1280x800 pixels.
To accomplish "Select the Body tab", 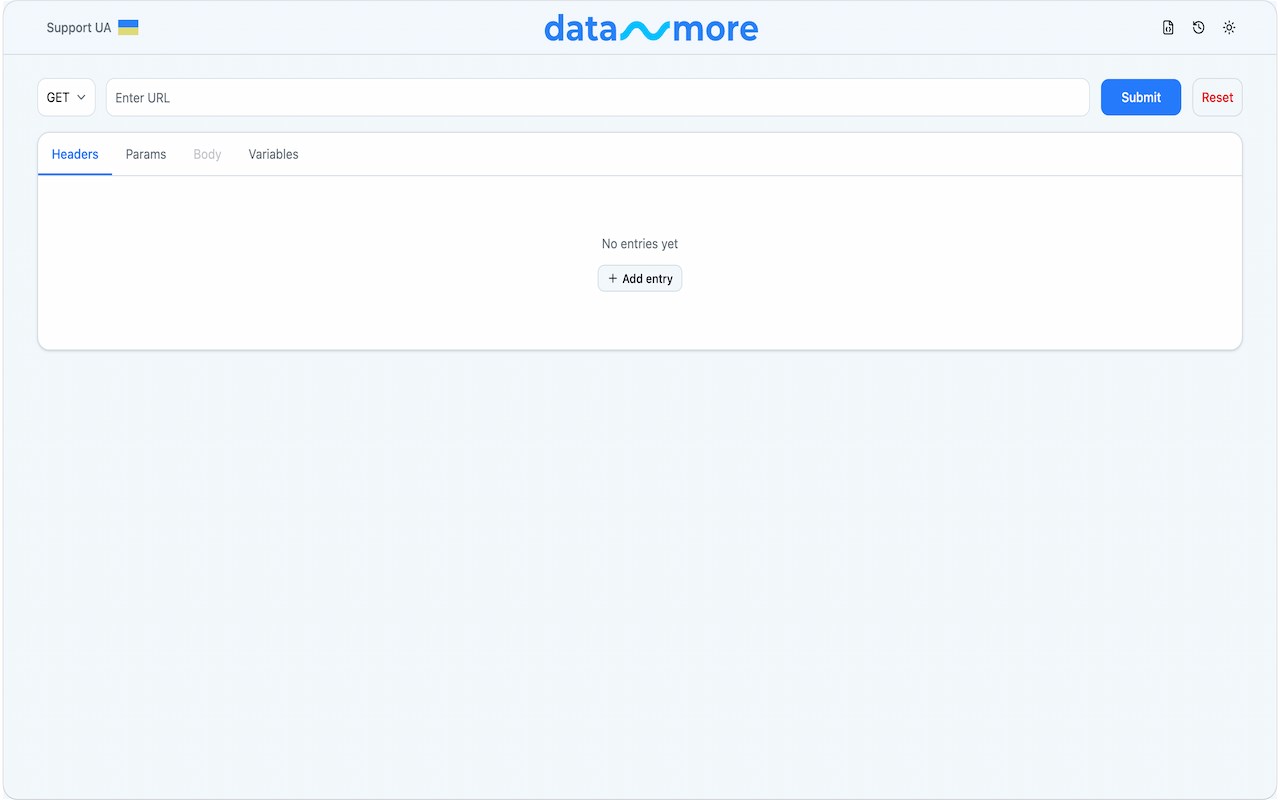I will pos(207,154).
